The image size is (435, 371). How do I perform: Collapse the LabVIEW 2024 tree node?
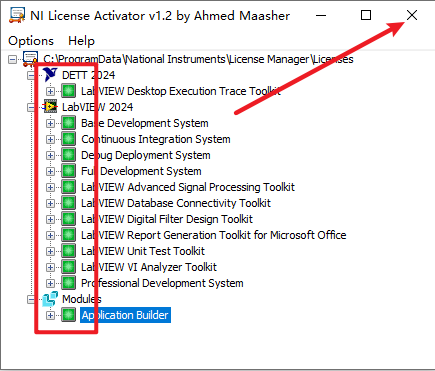[x=31, y=107]
